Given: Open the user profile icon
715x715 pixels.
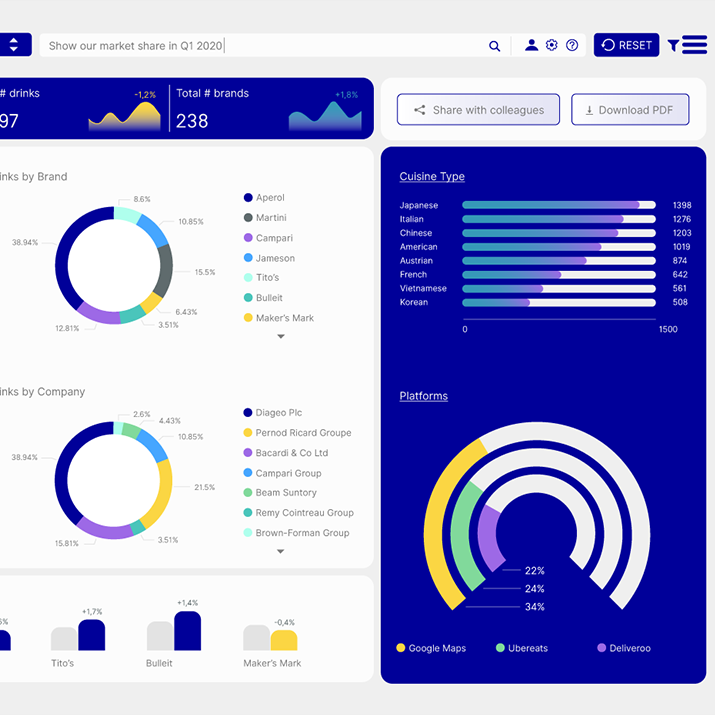Looking at the screenshot, I should pos(531,45).
